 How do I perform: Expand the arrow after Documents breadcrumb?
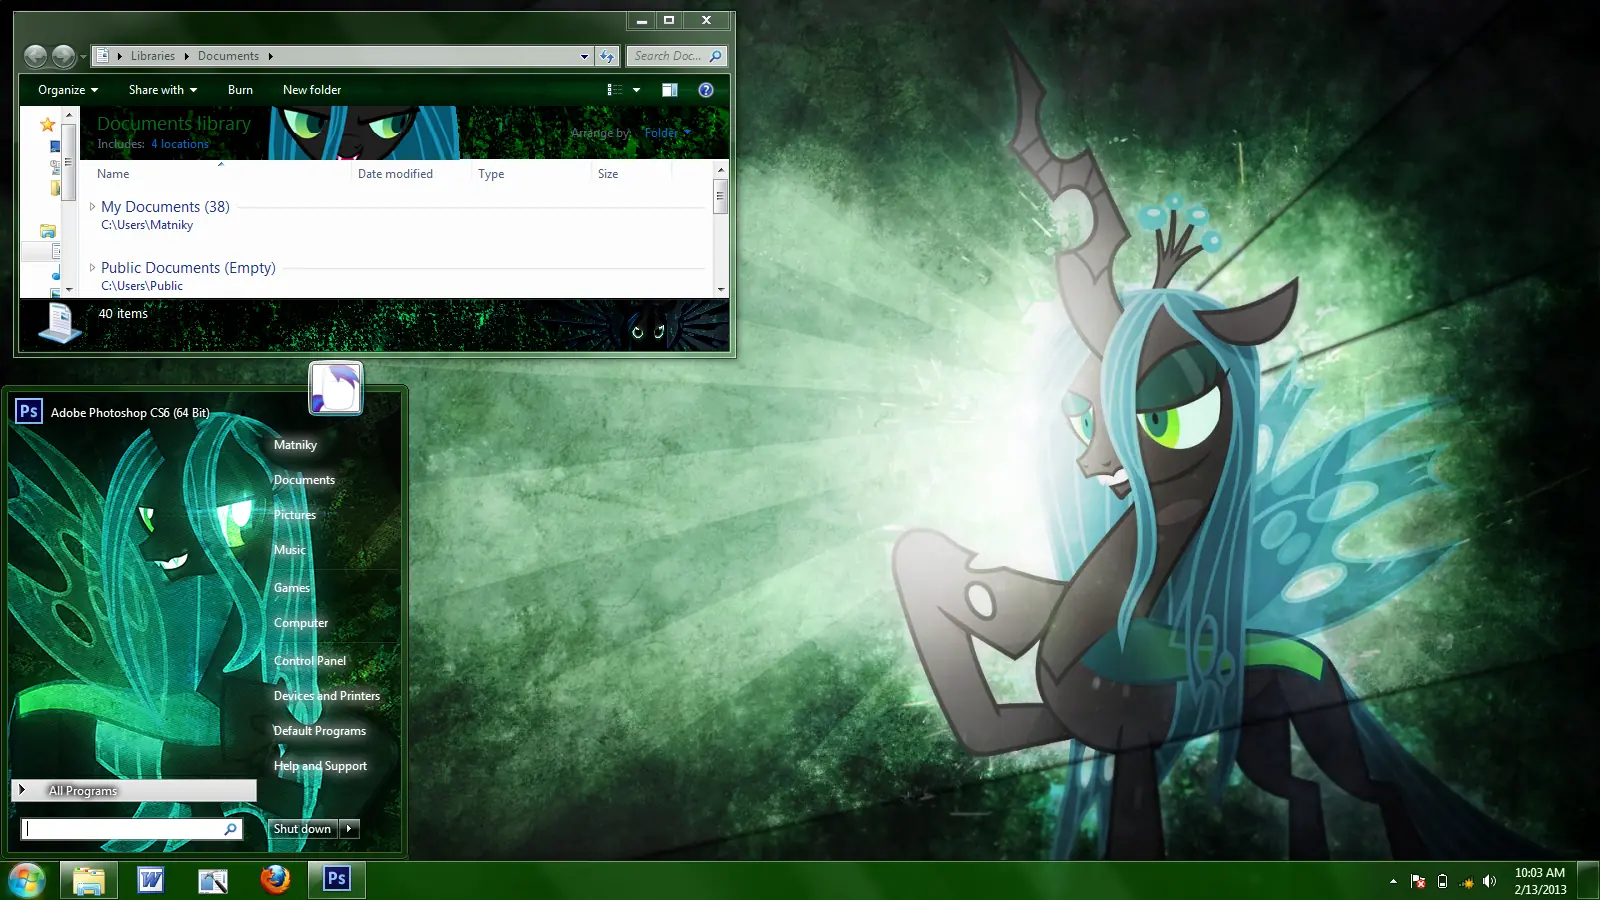coord(270,56)
